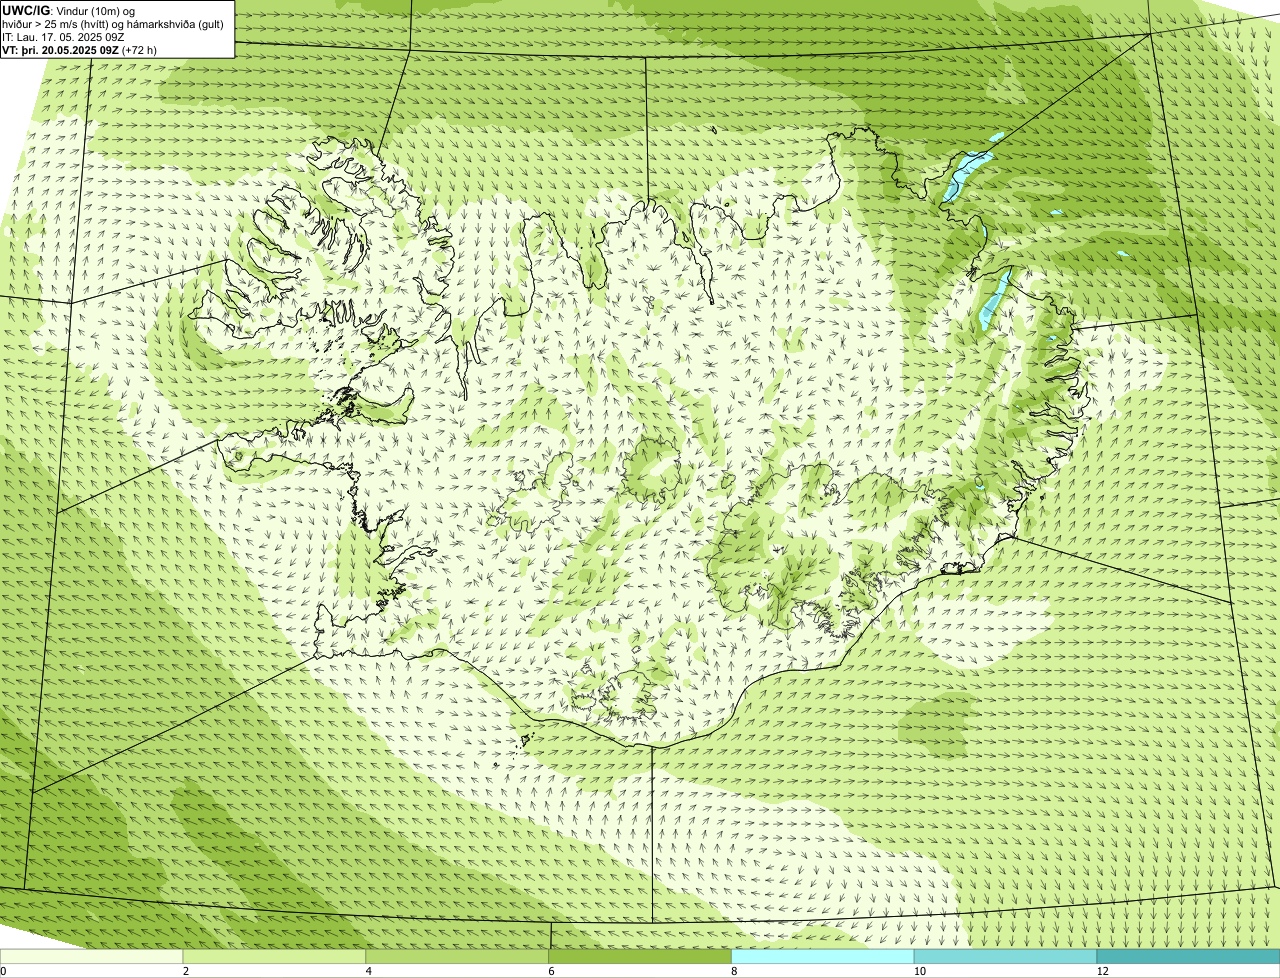This screenshot has width=1280, height=978.
Task: Select the "12" label on the colour scale
Action: 1102,971
